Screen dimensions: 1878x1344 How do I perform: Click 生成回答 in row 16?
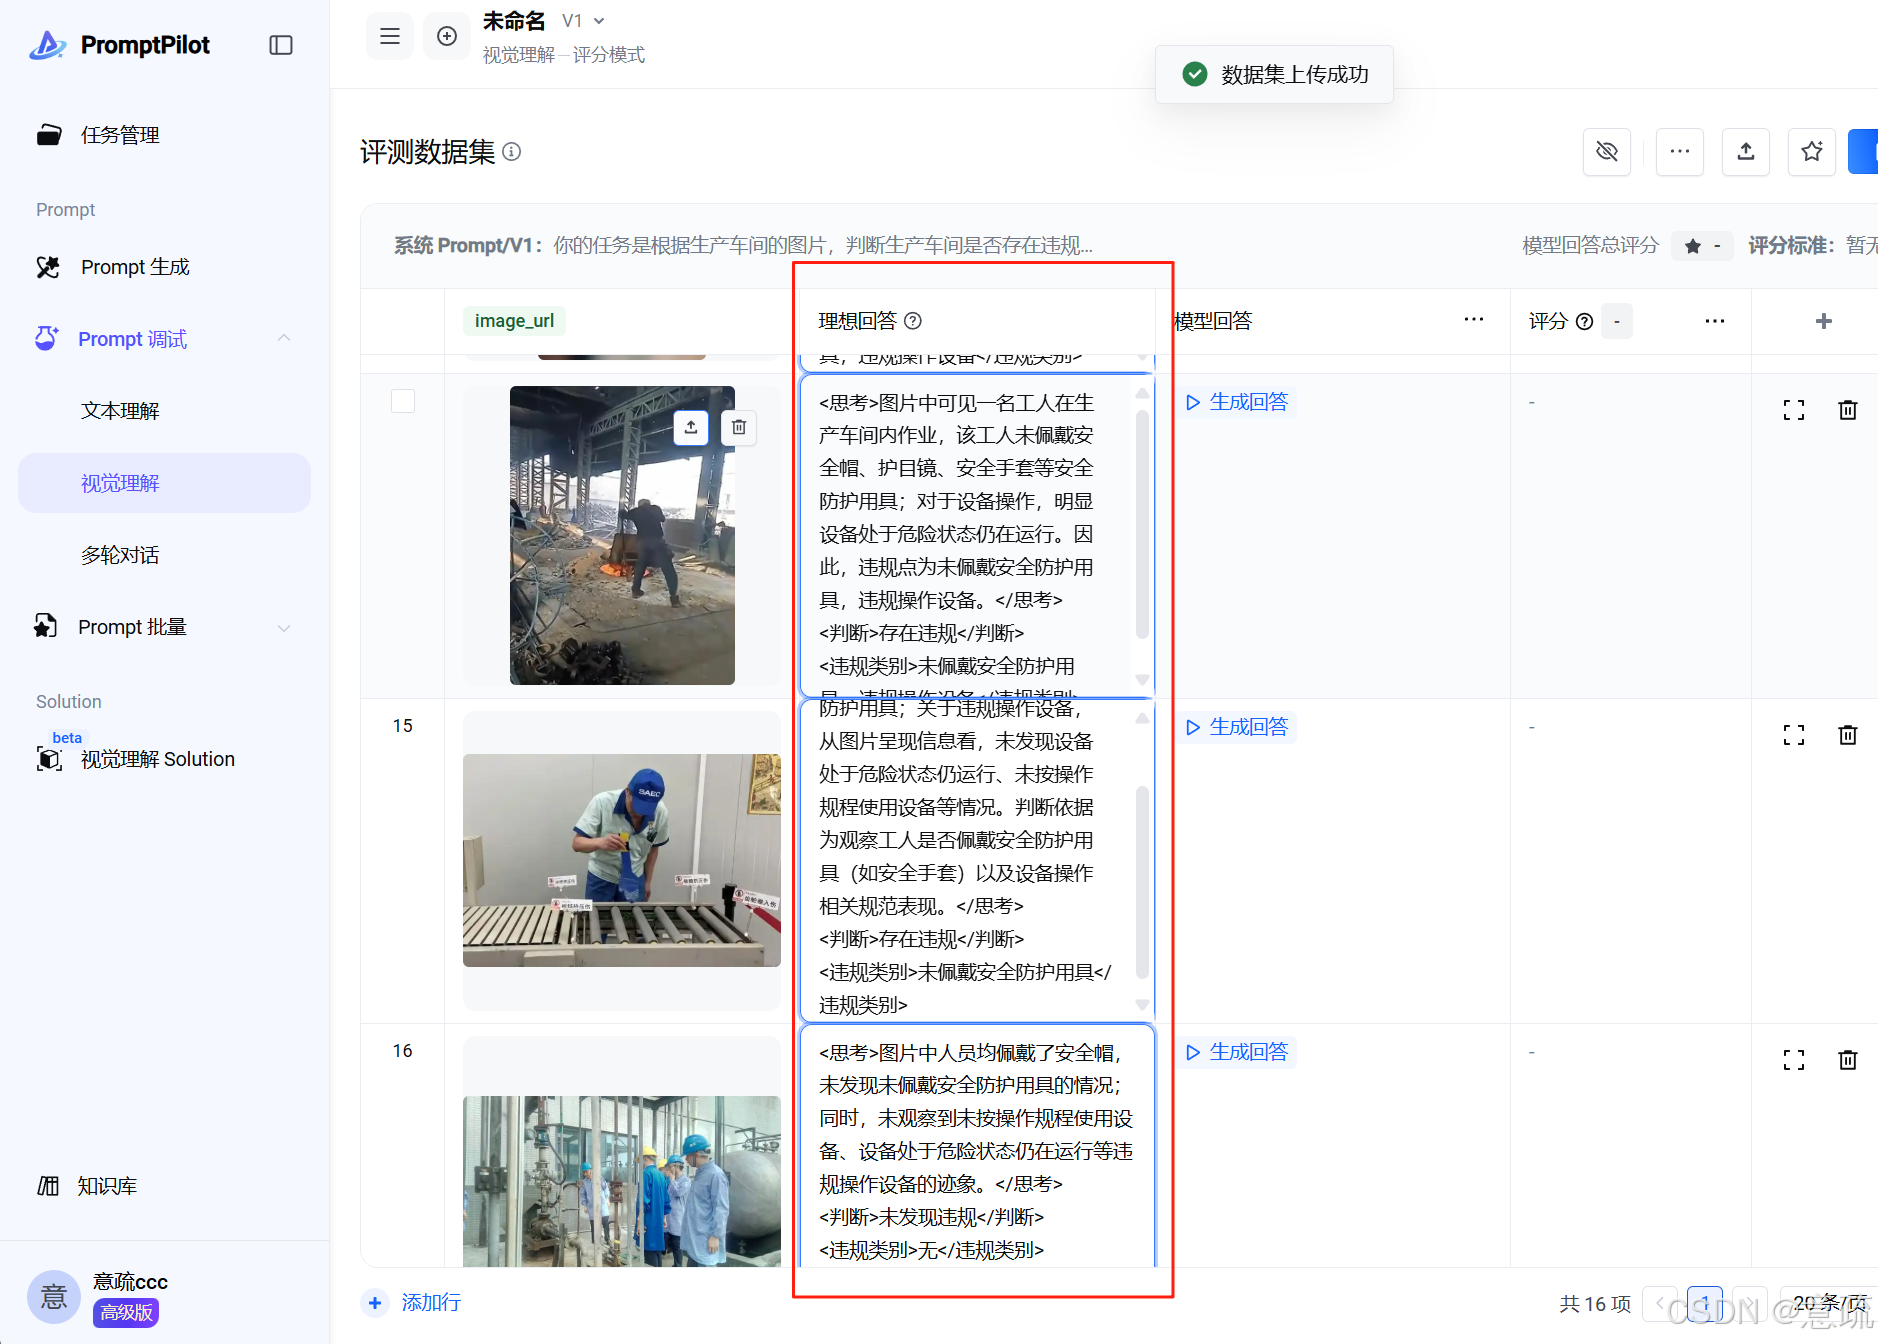pos(1237,1052)
